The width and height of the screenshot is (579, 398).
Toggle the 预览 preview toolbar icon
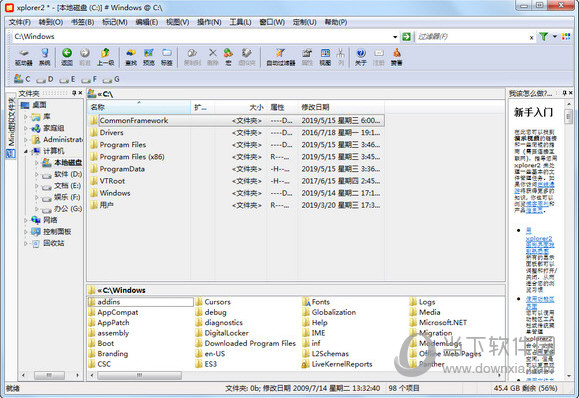(149, 56)
